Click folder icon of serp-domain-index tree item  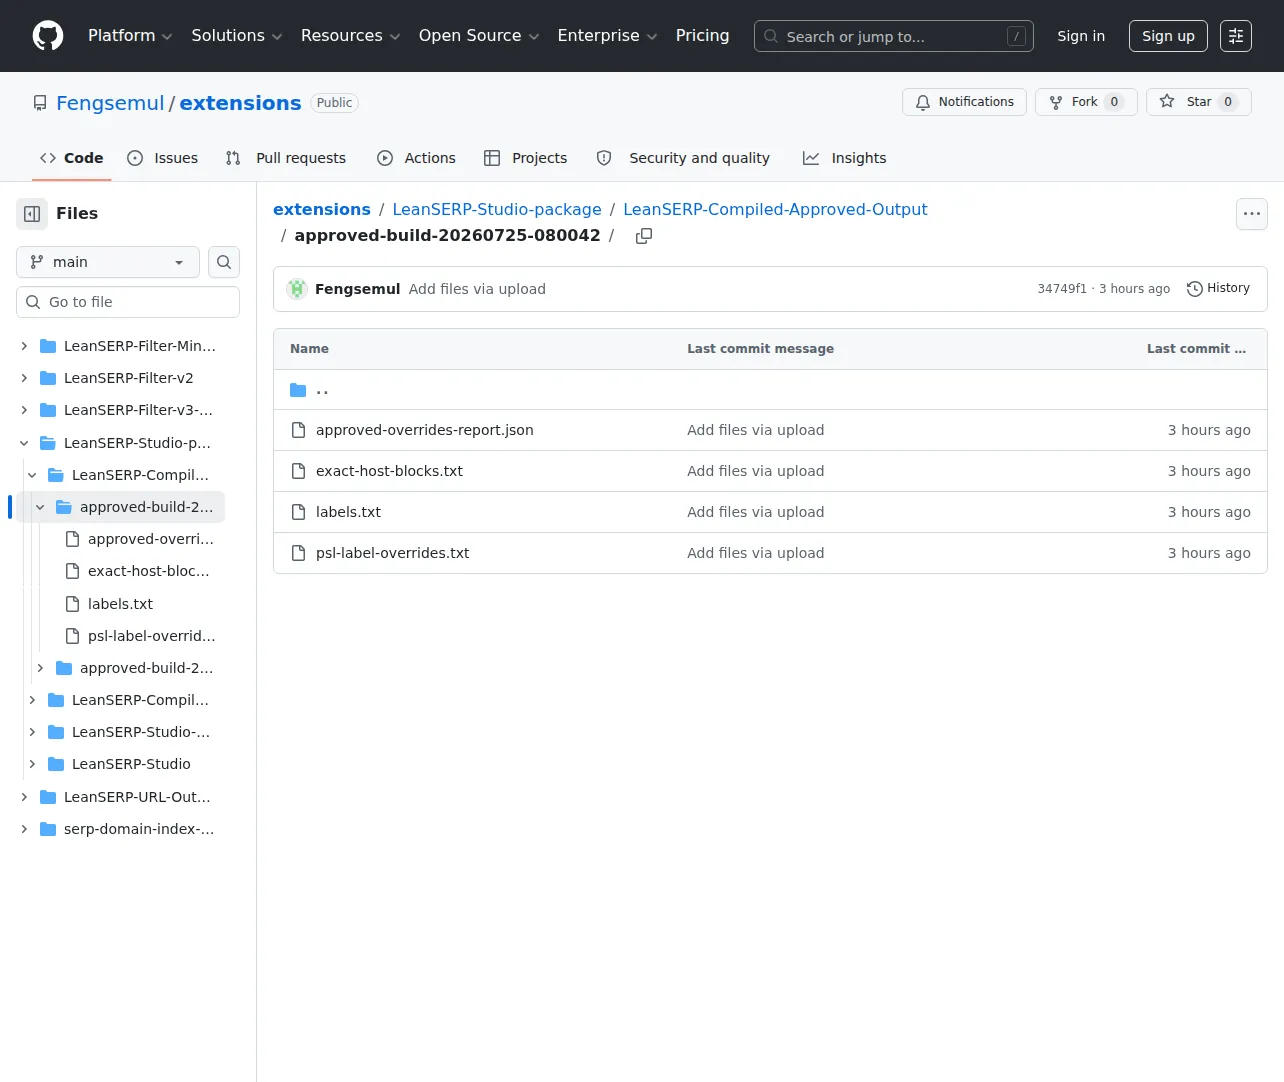[48, 829]
